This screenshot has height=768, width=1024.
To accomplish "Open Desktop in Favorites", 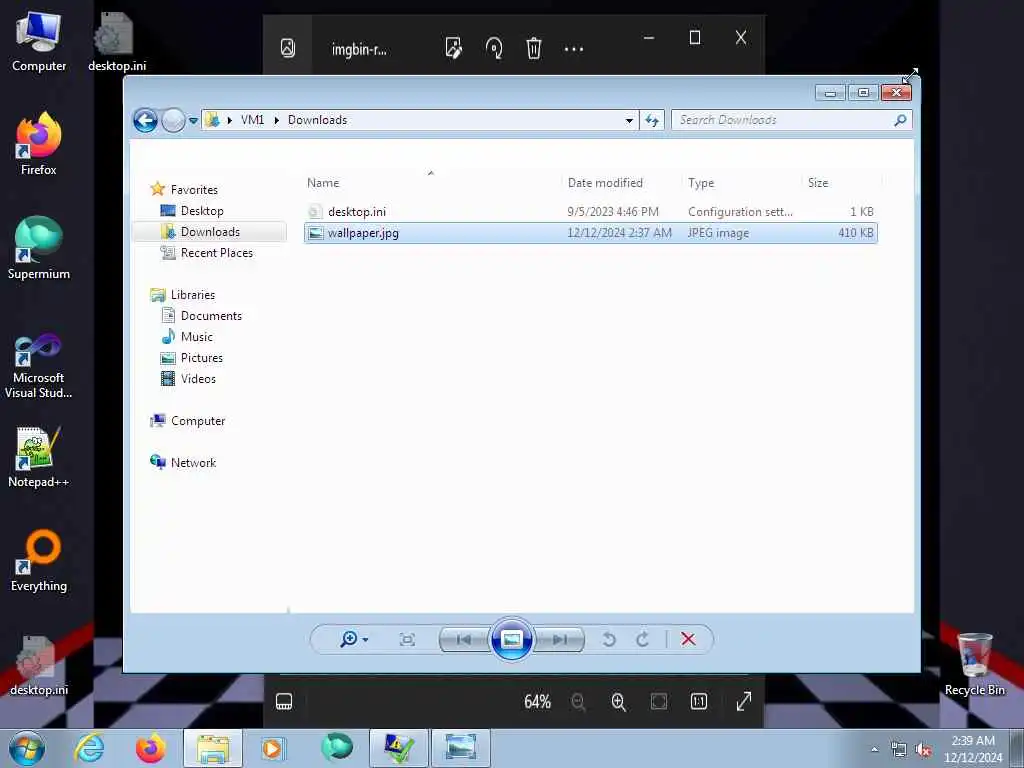I will coord(202,211).
